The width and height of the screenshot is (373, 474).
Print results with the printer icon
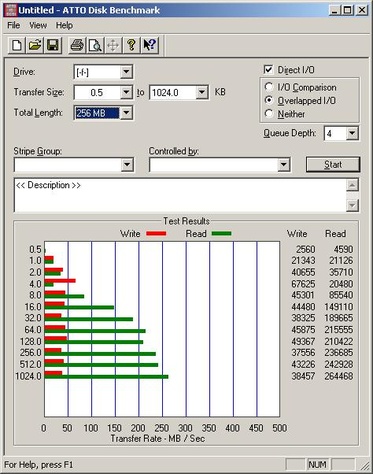pos(77,45)
